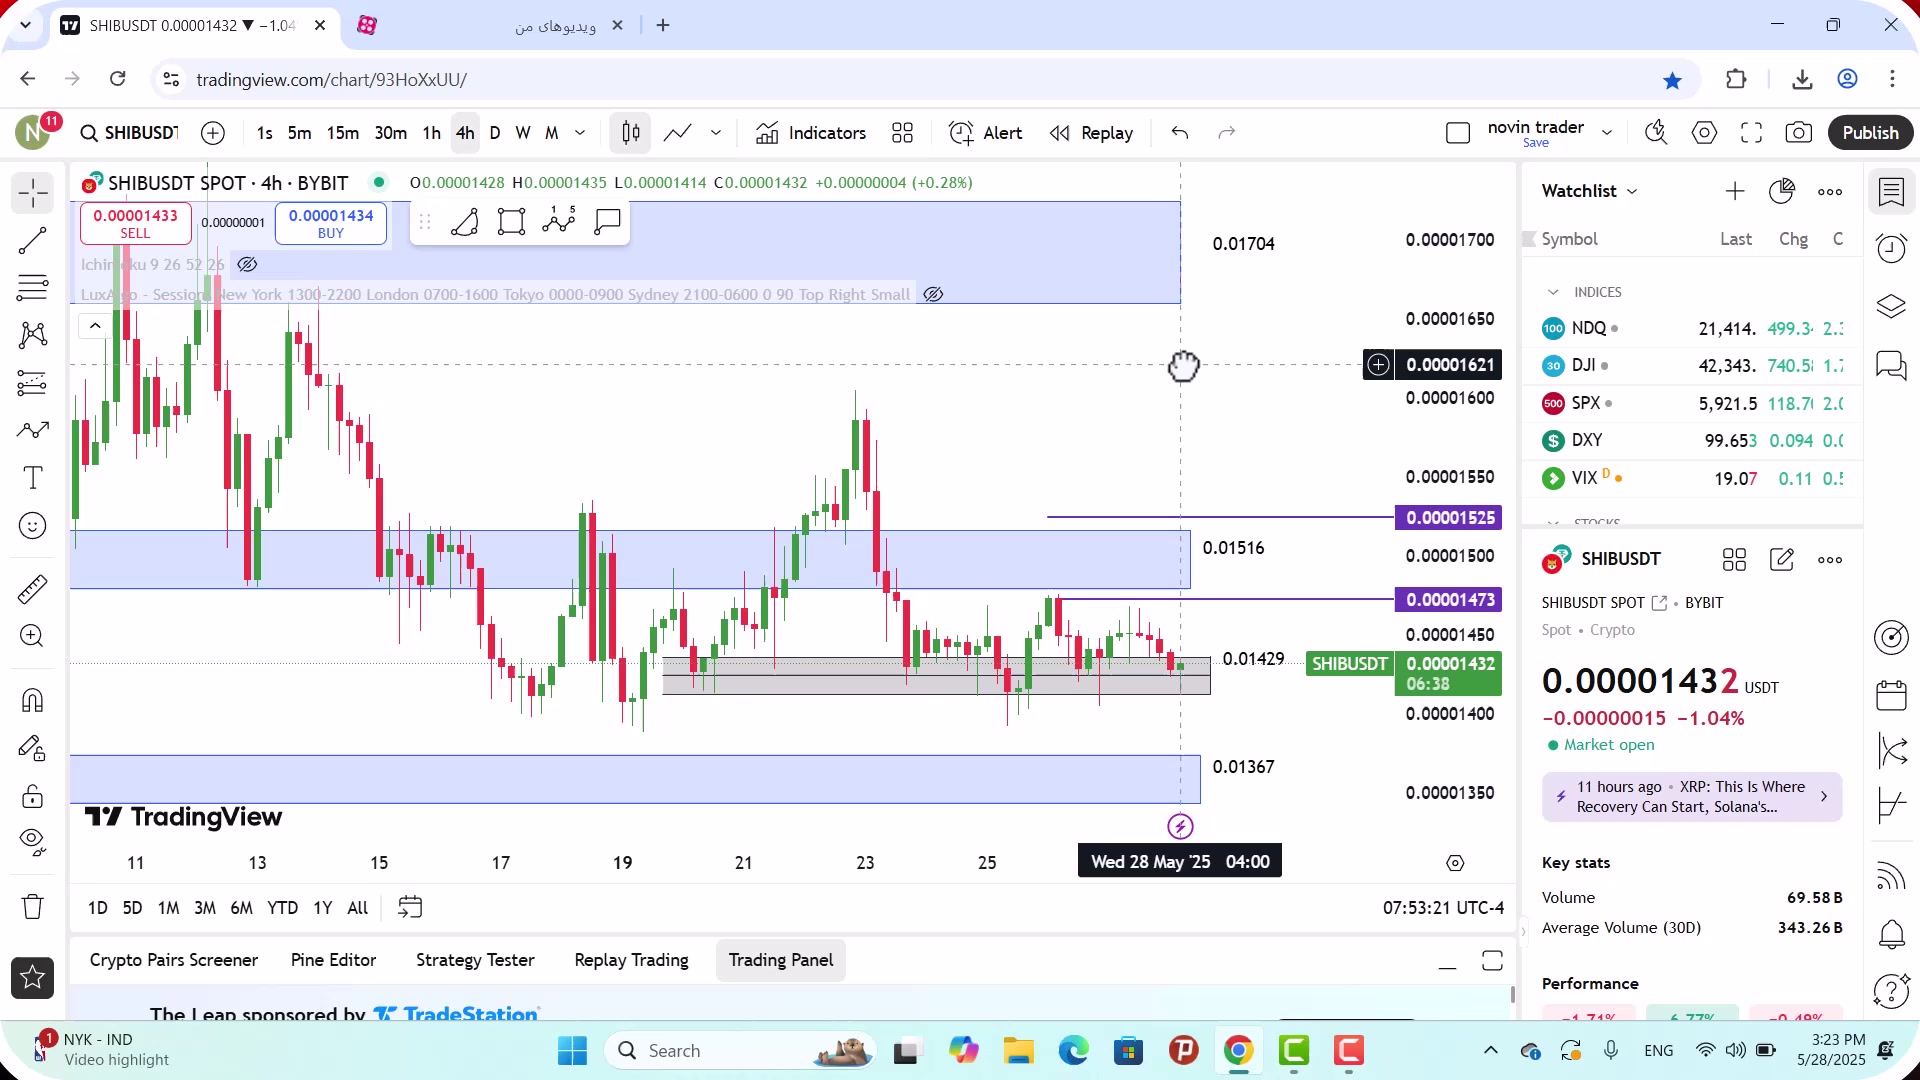Collapse the INDICES watchlist section
Image resolution: width=1920 pixels, height=1080 pixels.
tap(1553, 292)
